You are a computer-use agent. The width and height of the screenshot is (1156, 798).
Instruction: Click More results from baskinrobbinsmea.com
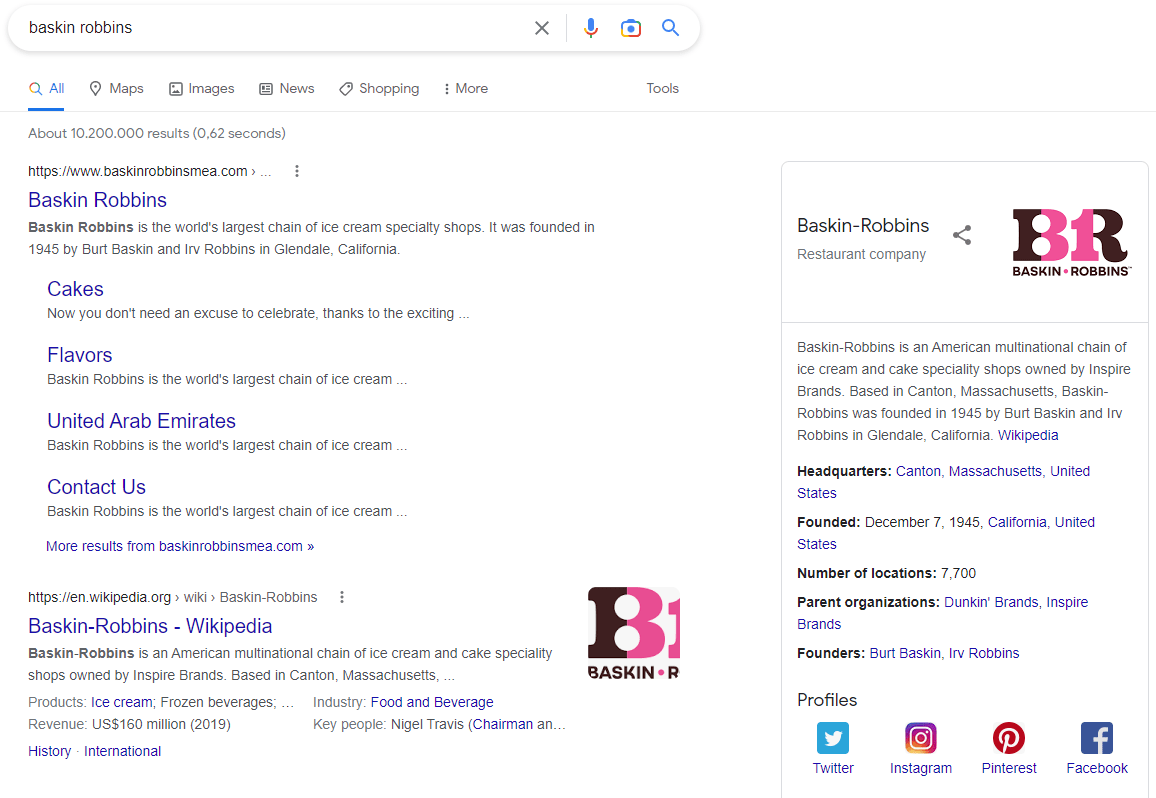180,547
